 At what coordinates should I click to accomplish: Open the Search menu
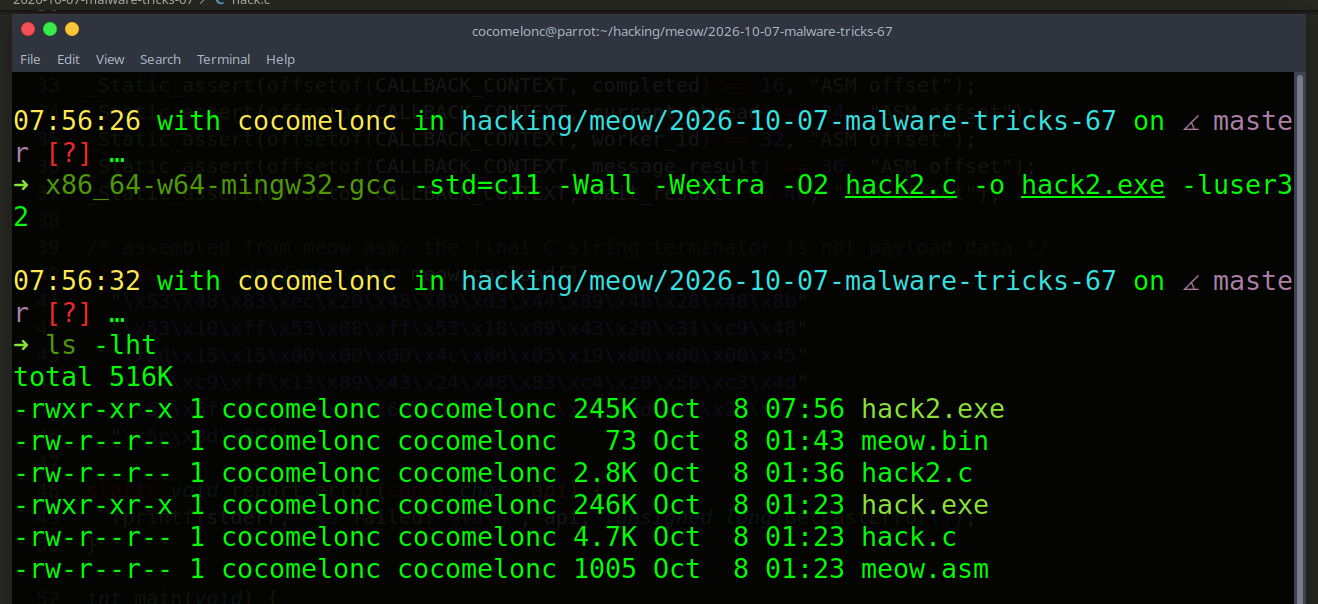[160, 59]
